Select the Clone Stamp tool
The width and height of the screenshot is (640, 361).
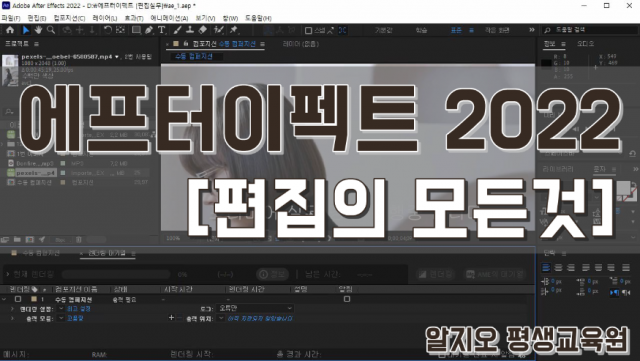[190, 30]
